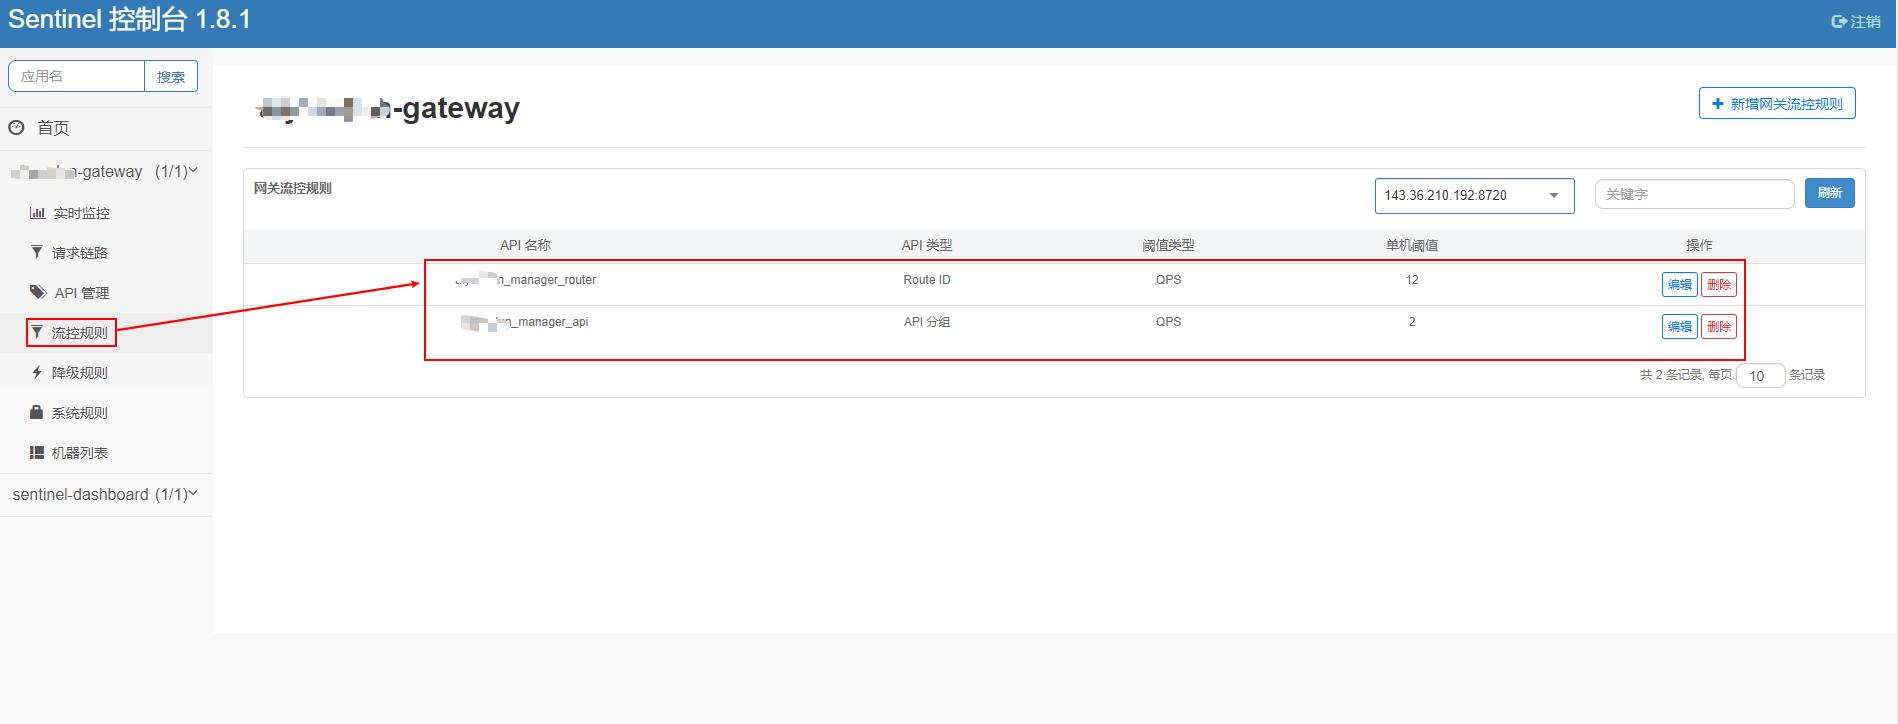
Task: Select 流控规则 in the sidebar
Action: point(80,333)
